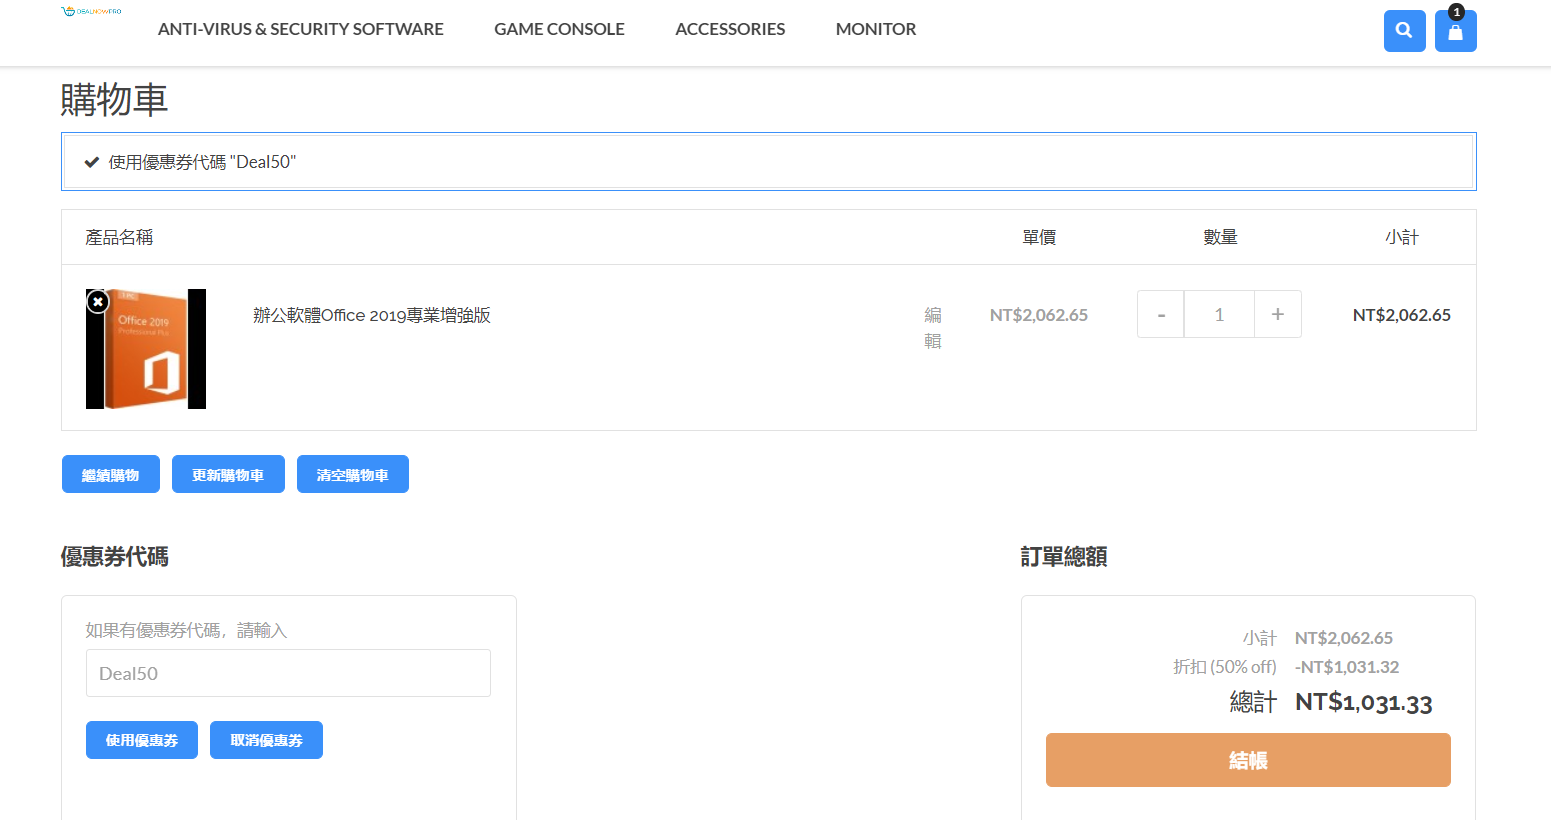Click the grand total NT$1,031.33
The height and width of the screenshot is (820, 1551).
[x=1364, y=703]
